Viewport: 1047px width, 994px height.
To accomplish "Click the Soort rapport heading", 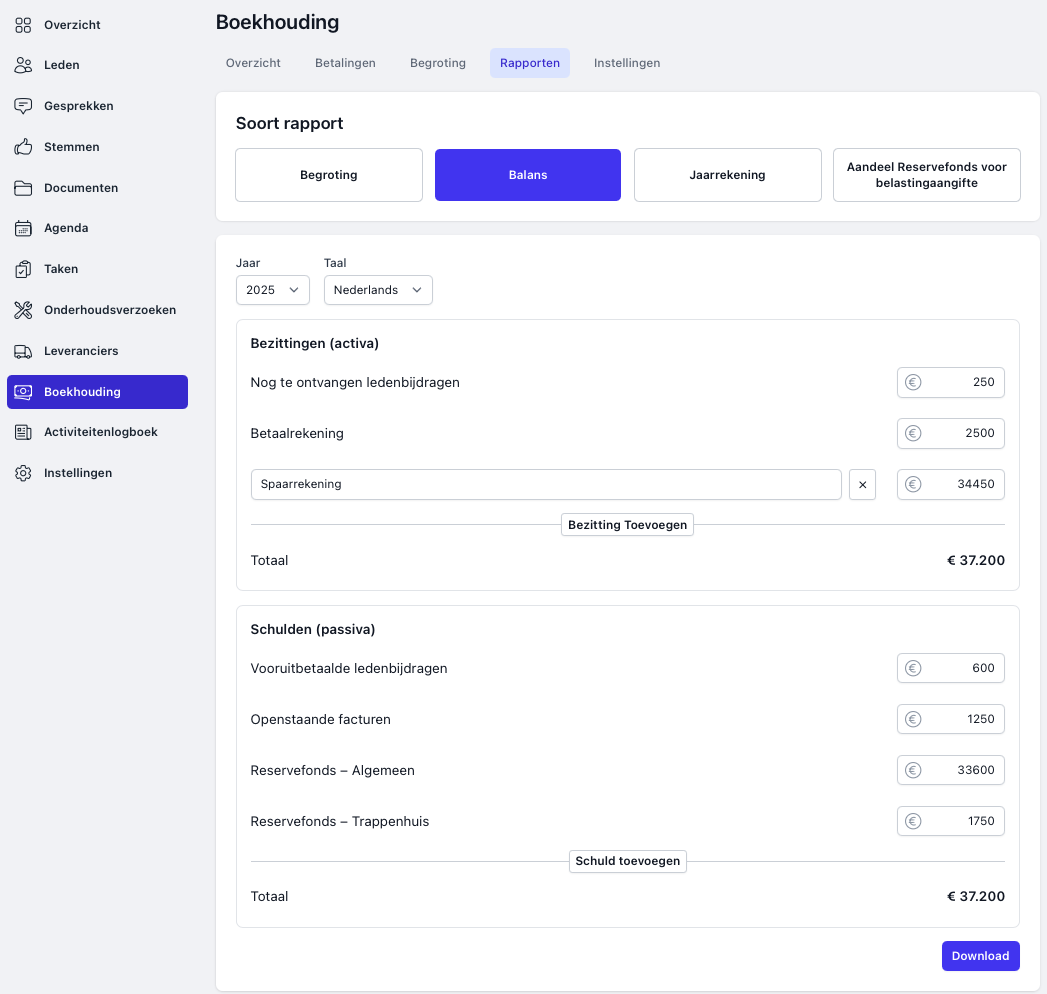I will [289, 123].
